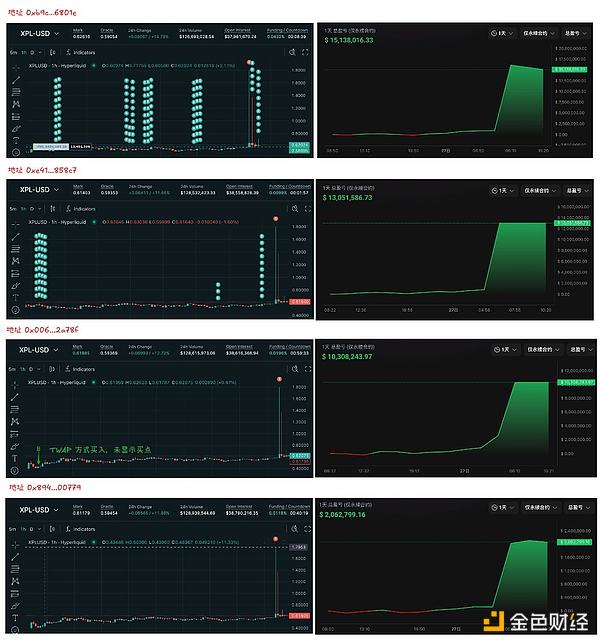Click the $13,051,586.73 PnL value
The image size is (600, 643).
[x=347, y=198]
